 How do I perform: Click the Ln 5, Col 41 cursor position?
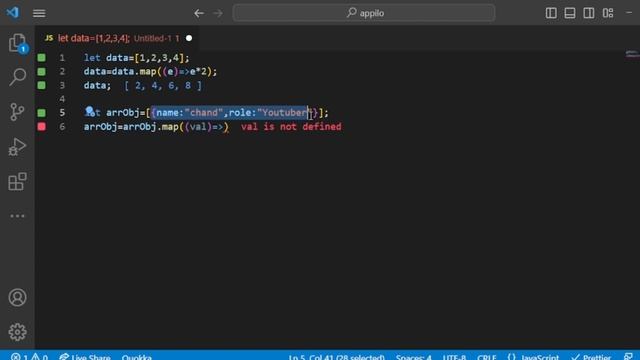pos(336,357)
